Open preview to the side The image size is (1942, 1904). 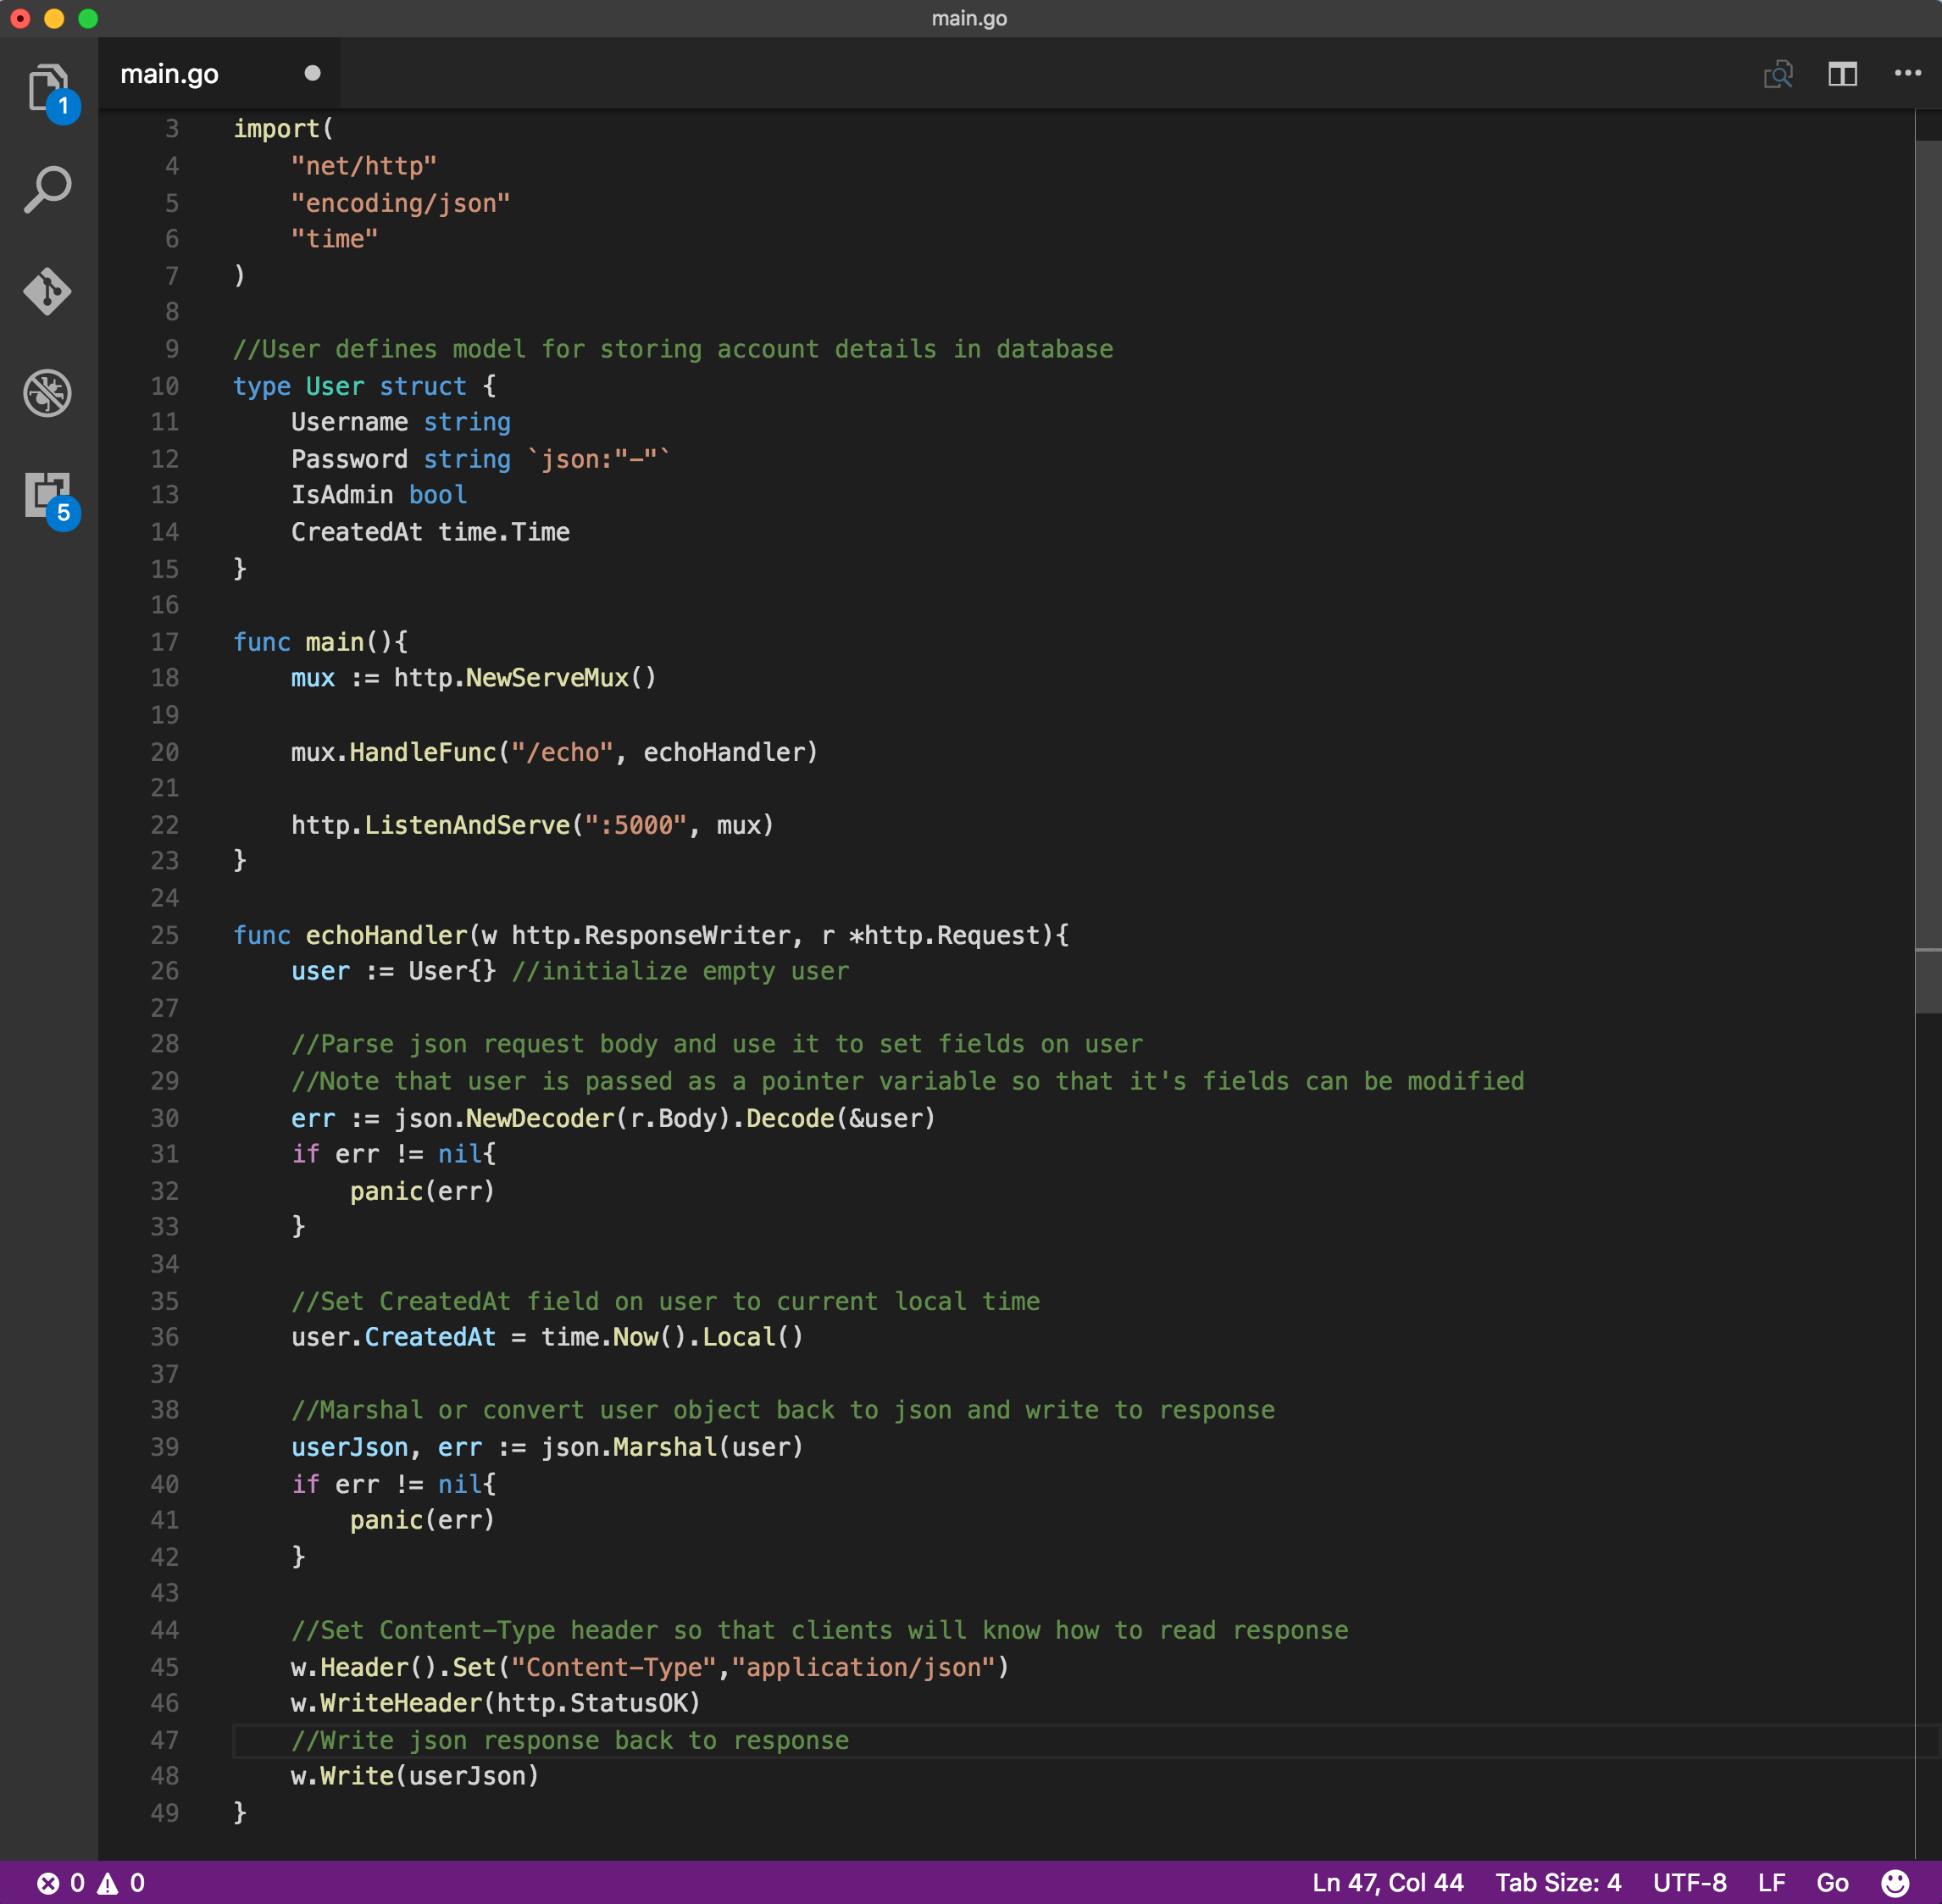[1779, 73]
